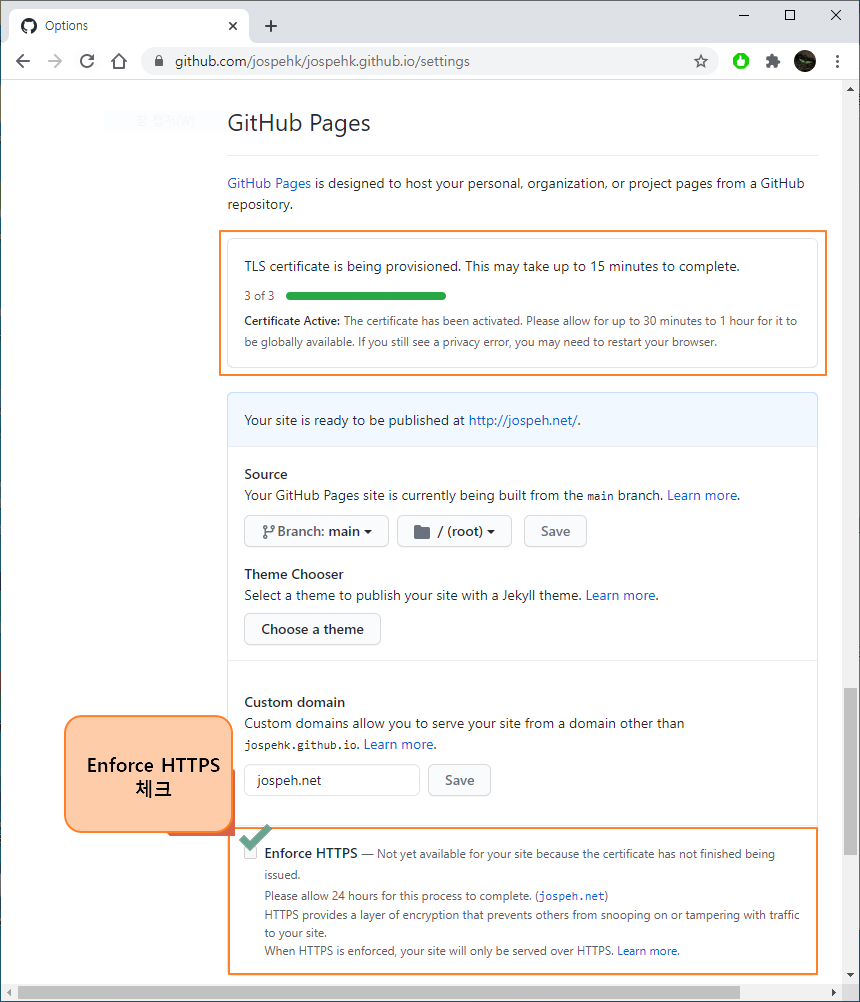Reload the settings page
This screenshot has width=860, height=1002.
pyautogui.click(x=87, y=61)
